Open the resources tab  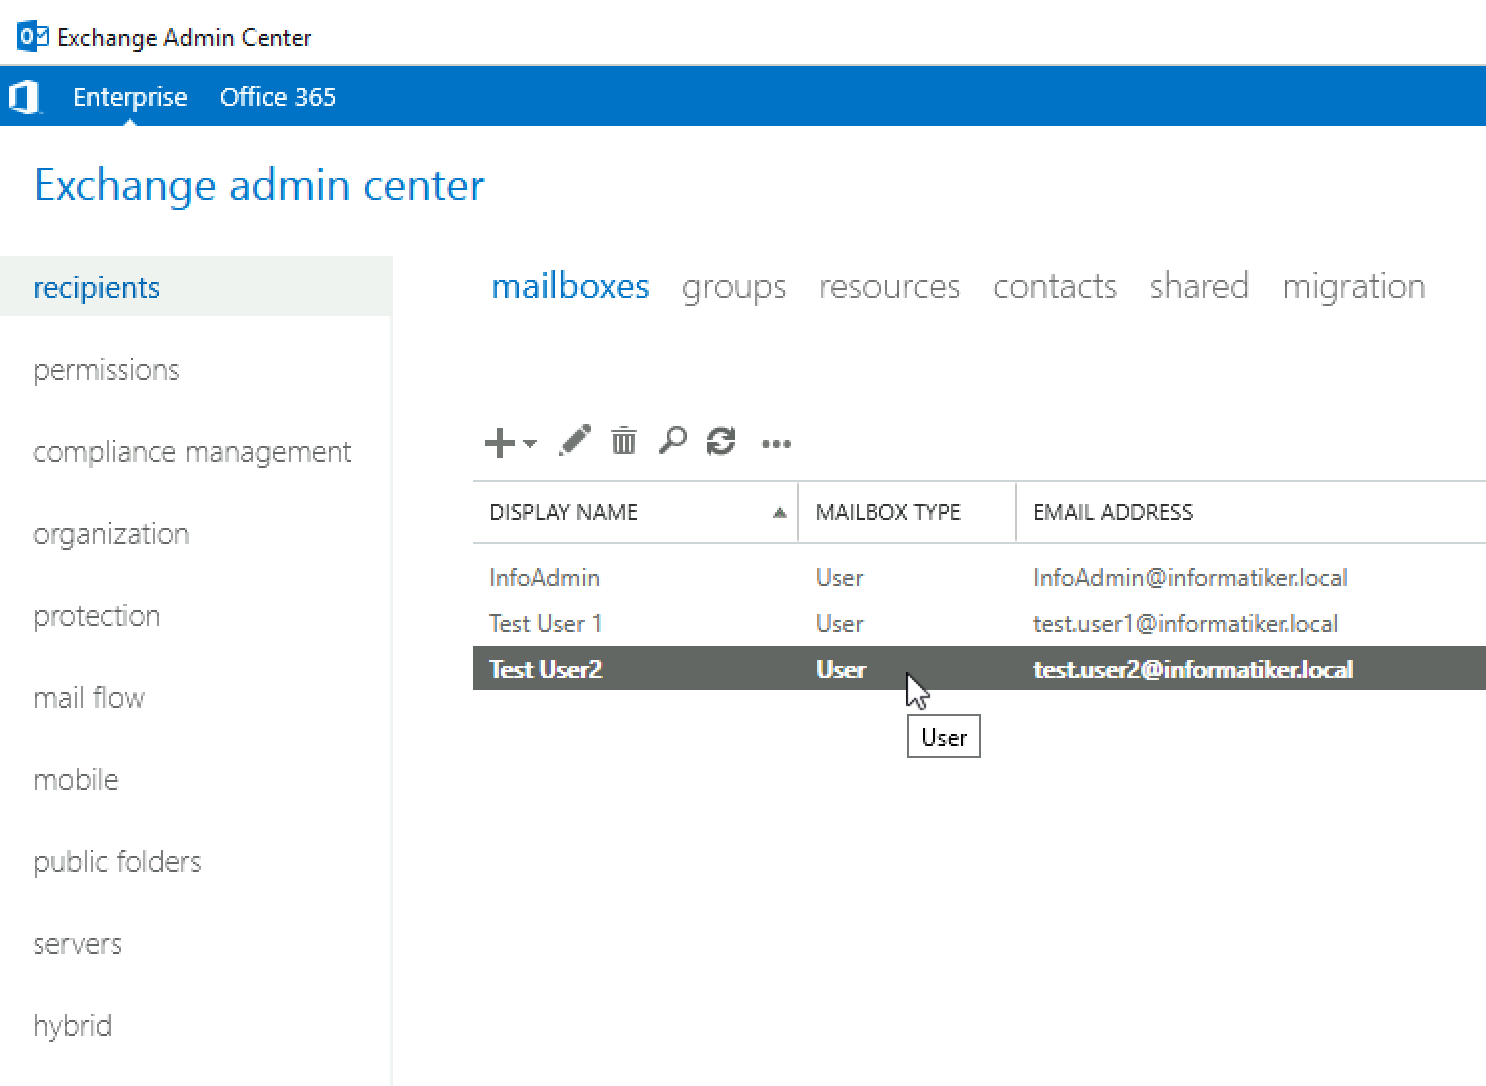coord(889,287)
